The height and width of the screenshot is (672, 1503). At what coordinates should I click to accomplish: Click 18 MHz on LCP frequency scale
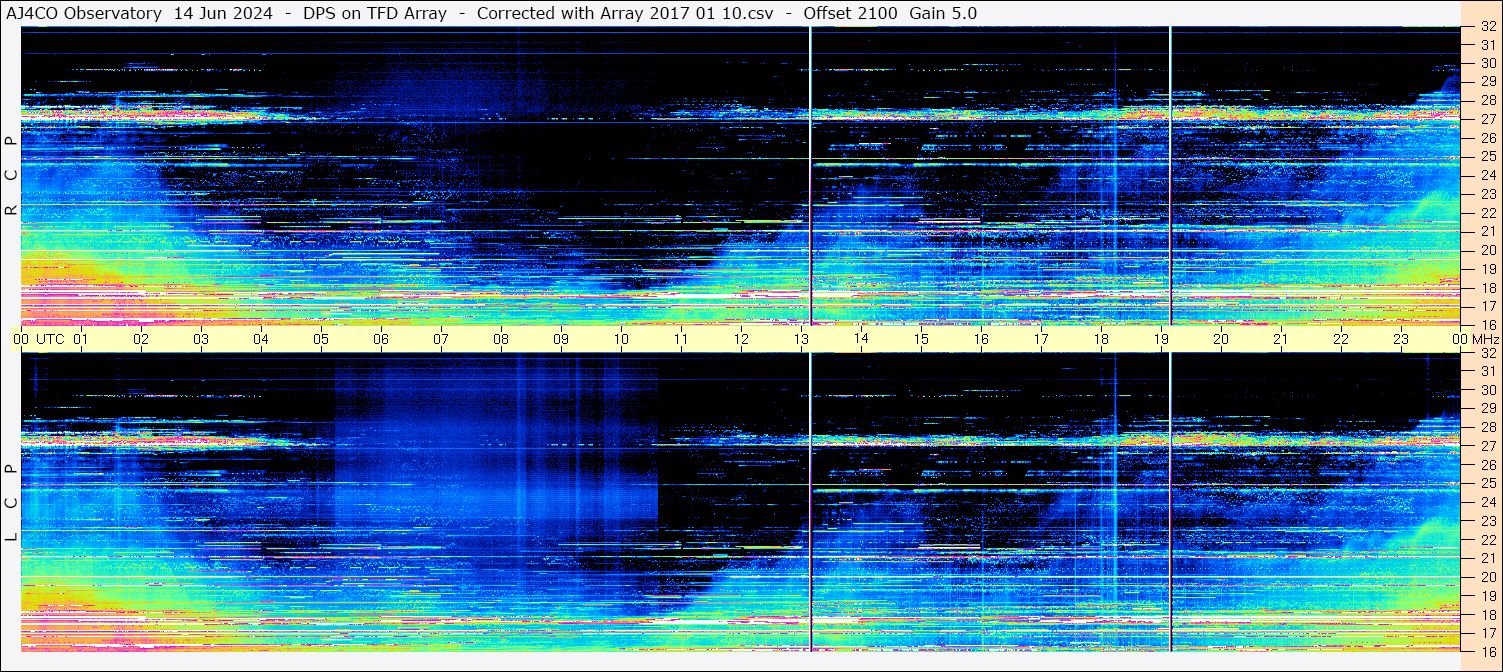(1487, 615)
